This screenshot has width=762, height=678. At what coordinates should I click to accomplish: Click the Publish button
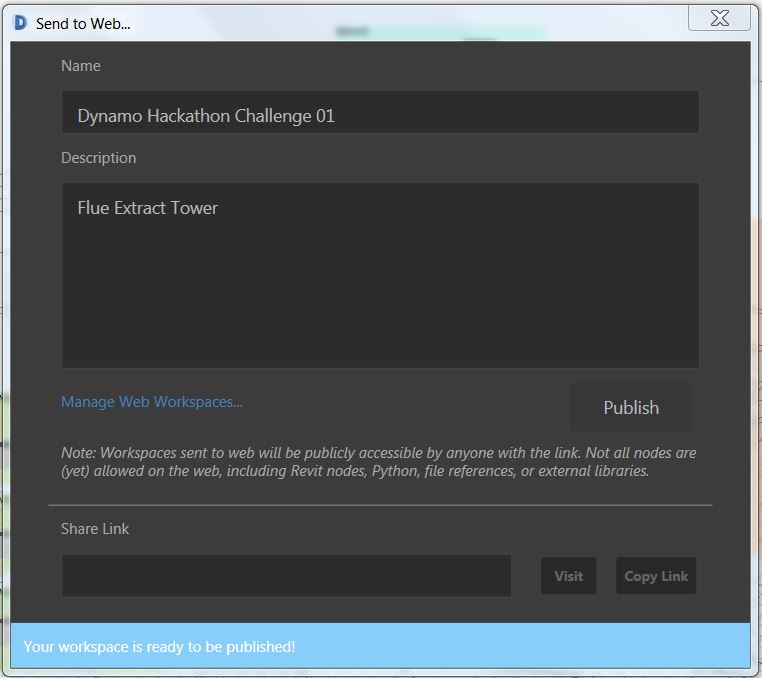(x=631, y=407)
